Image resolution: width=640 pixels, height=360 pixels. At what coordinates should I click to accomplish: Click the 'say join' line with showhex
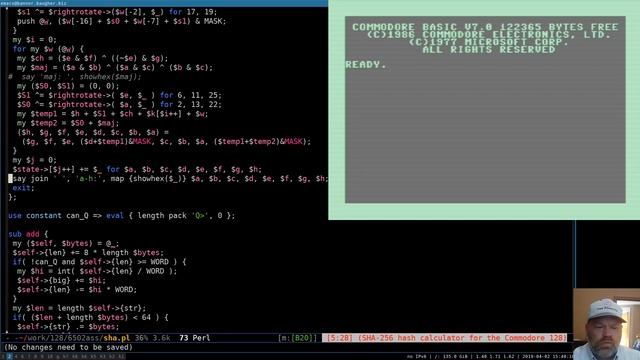169,178
